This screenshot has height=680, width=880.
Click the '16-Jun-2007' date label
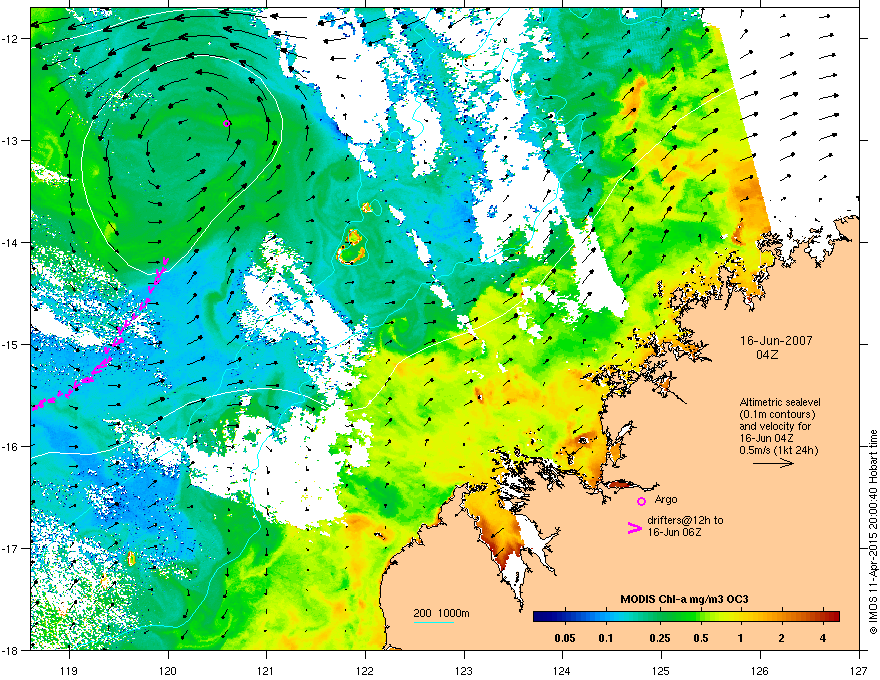pyautogui.click(x=776, y=341)
